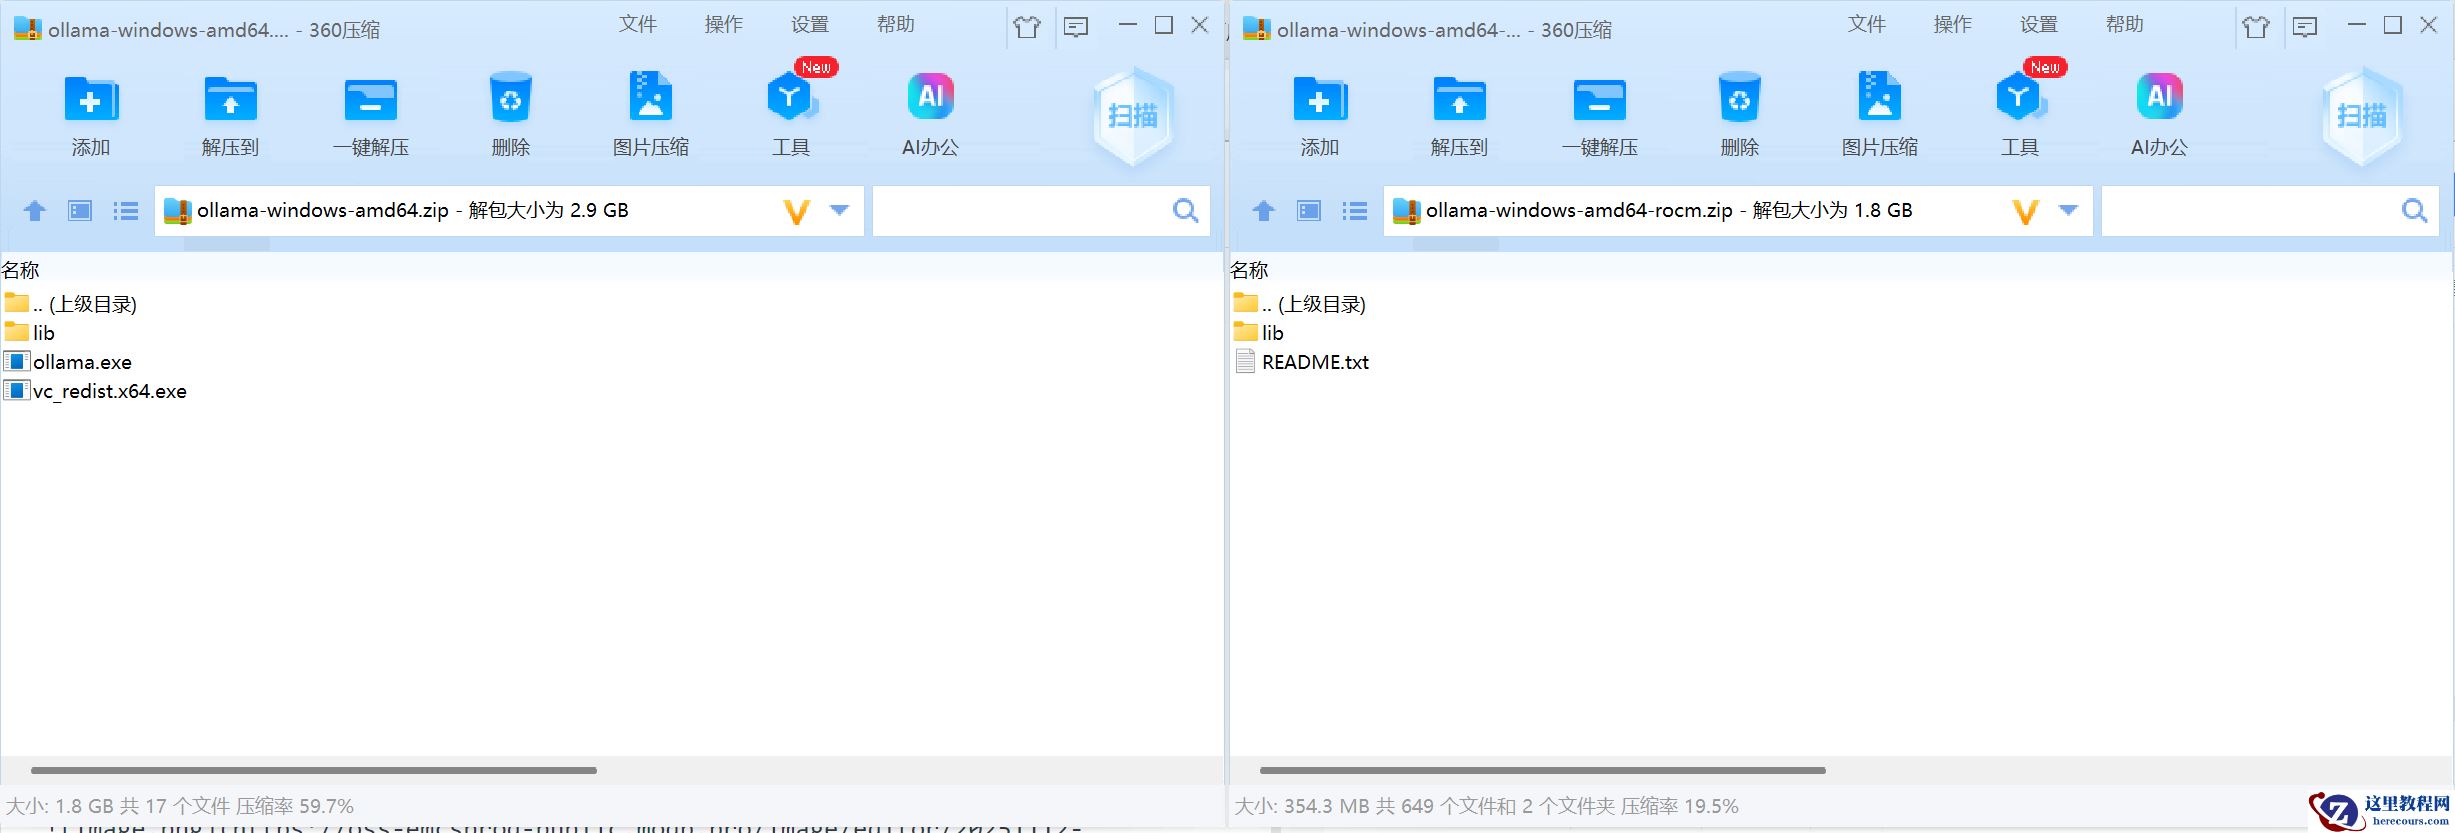Click horizontal scrollbar in right window

pos(1543,770)
